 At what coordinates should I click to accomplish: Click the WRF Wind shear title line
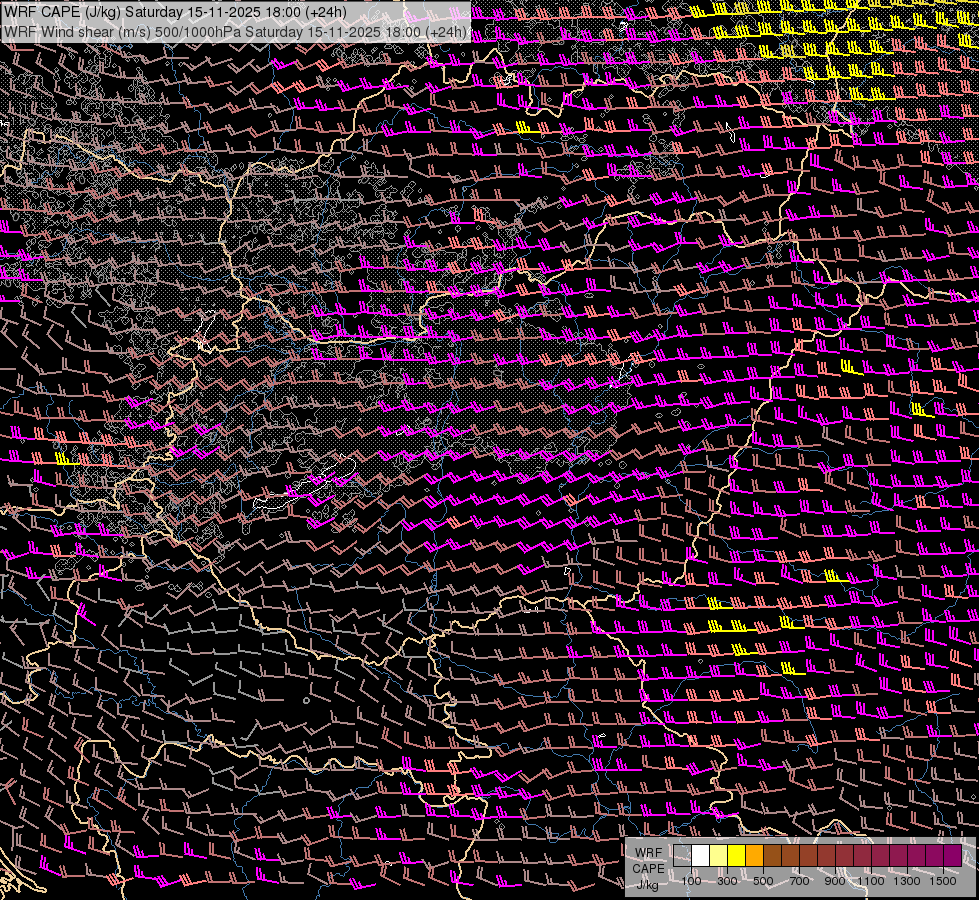[235, 32]
